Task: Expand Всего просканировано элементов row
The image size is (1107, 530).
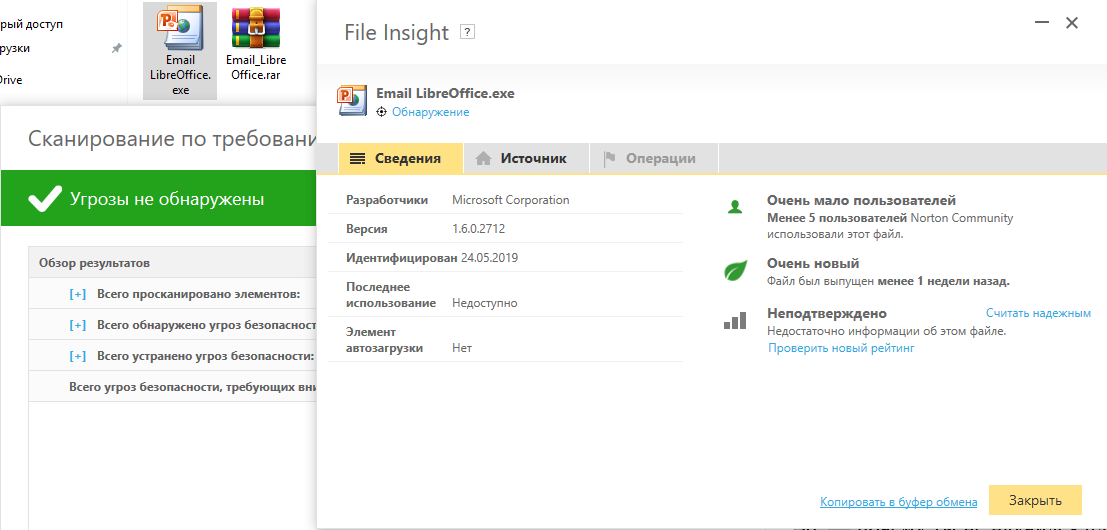Action: click(x=78, y=294)
